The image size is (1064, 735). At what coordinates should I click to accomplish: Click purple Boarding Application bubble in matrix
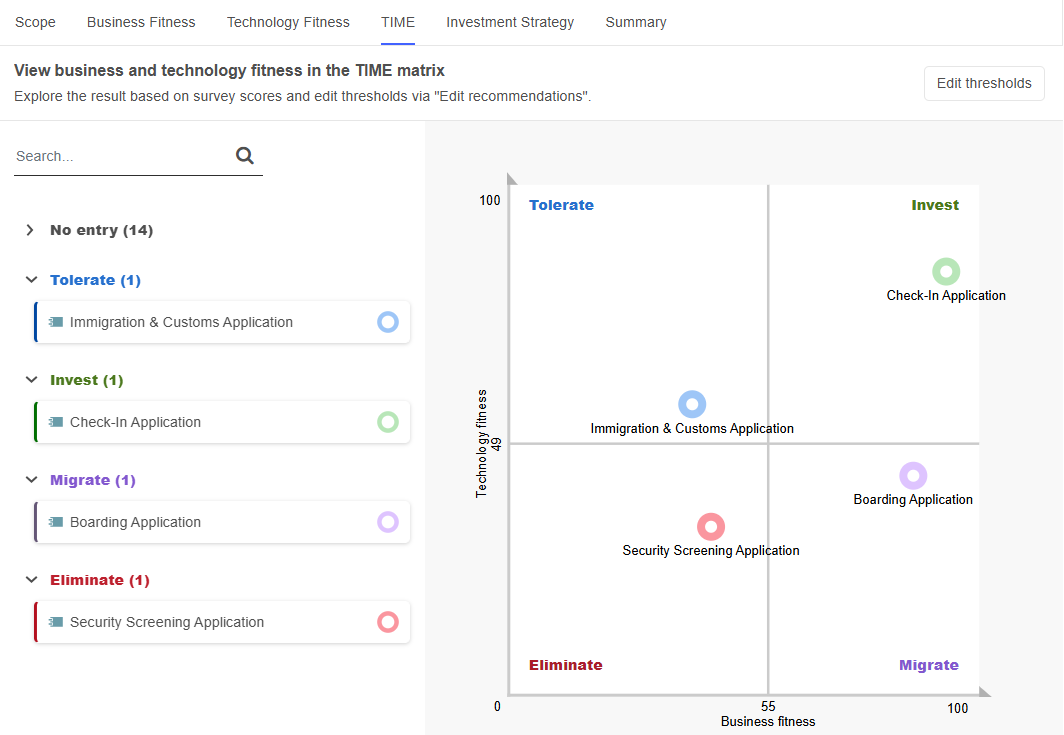click(x=913, y=476)
